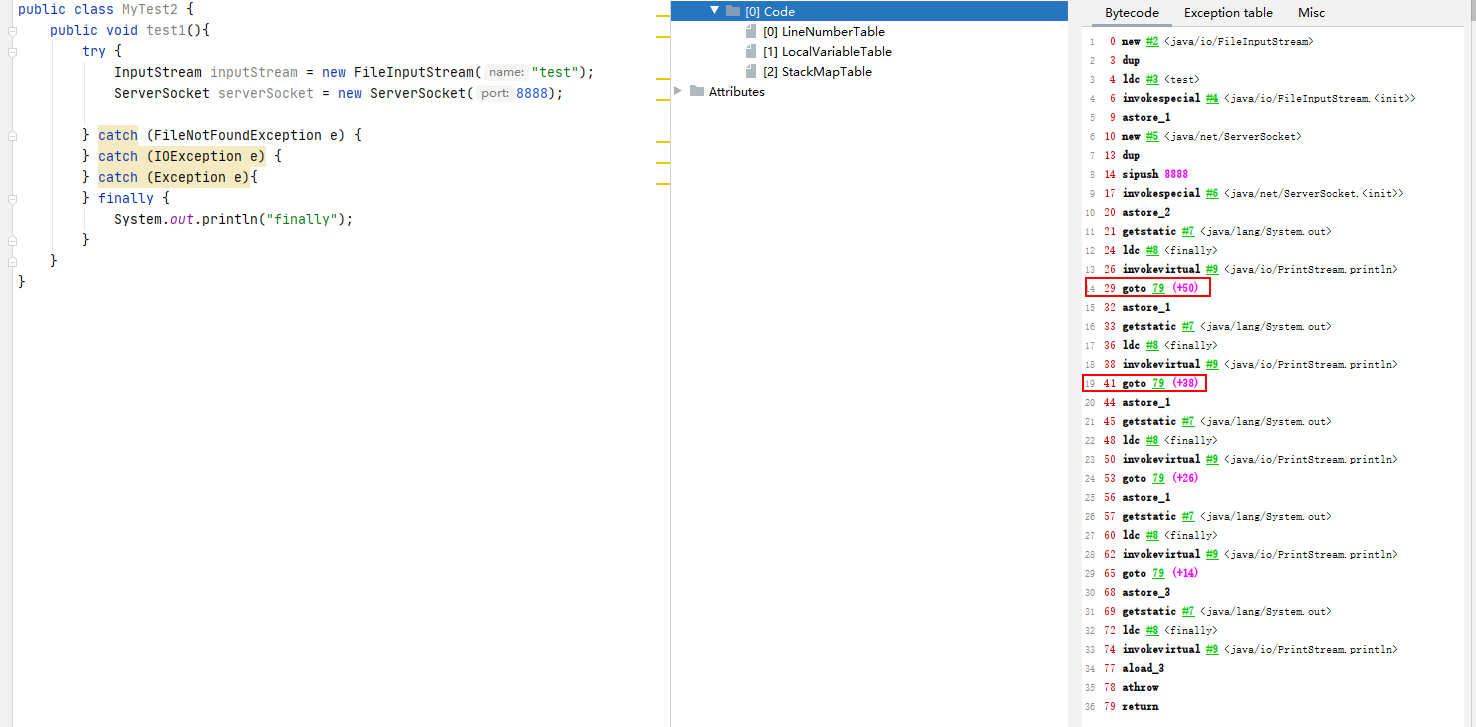
Task: Open the Misc tab
Action: coord(1311,13)
